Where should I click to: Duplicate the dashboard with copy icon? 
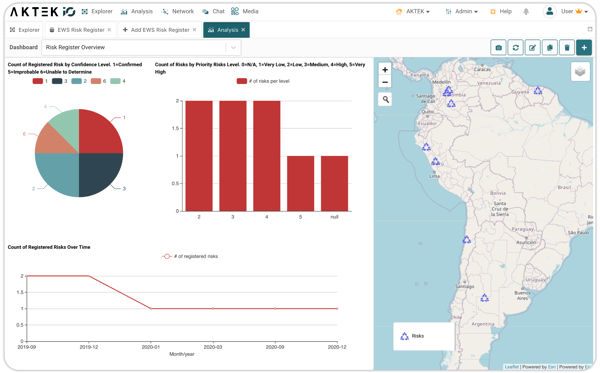click(549, 47)
